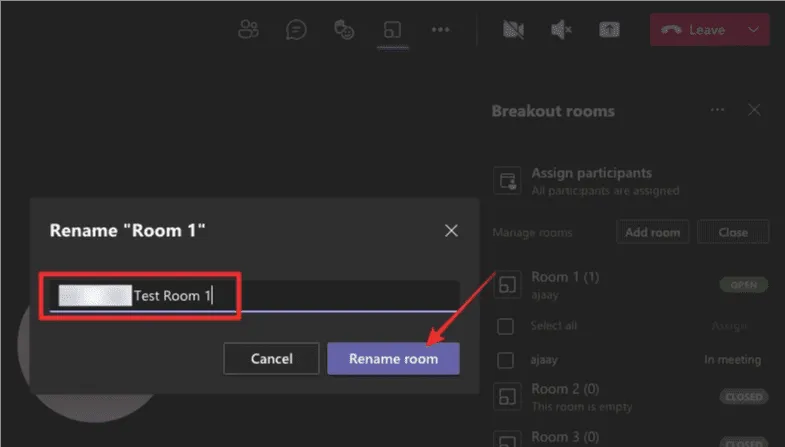Image resolution: width=785 pixels, height=447 pixels.
Task: Open Breakout rooms panel more options
Action: tap(717, 110)
